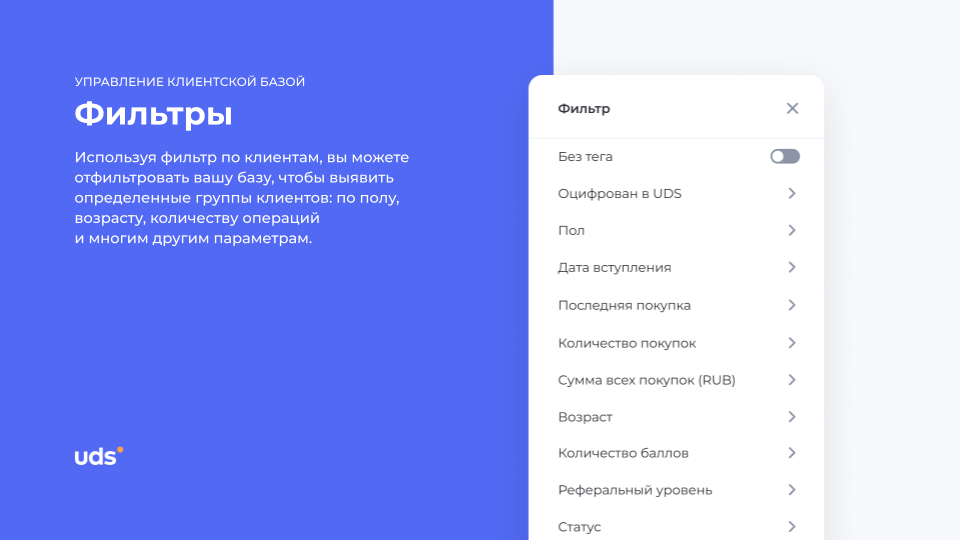Click the Количество баллов label
Screen dimensions: 960x540
click(x=623, y=454)
